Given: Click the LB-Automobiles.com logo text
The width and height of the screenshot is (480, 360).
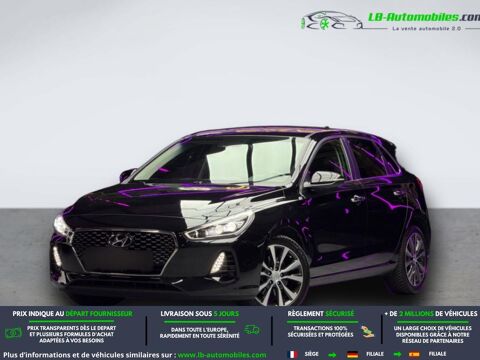Looking at the screenshot, I should point(424,17).
